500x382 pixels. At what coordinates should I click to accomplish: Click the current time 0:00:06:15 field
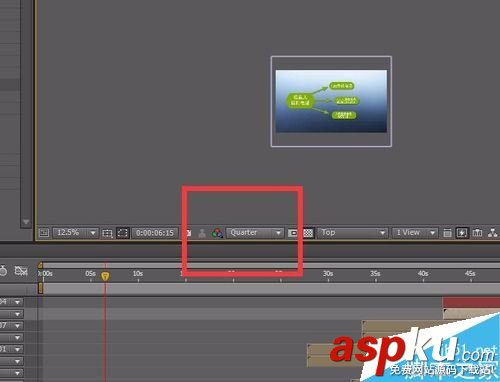tap(155, 233)
